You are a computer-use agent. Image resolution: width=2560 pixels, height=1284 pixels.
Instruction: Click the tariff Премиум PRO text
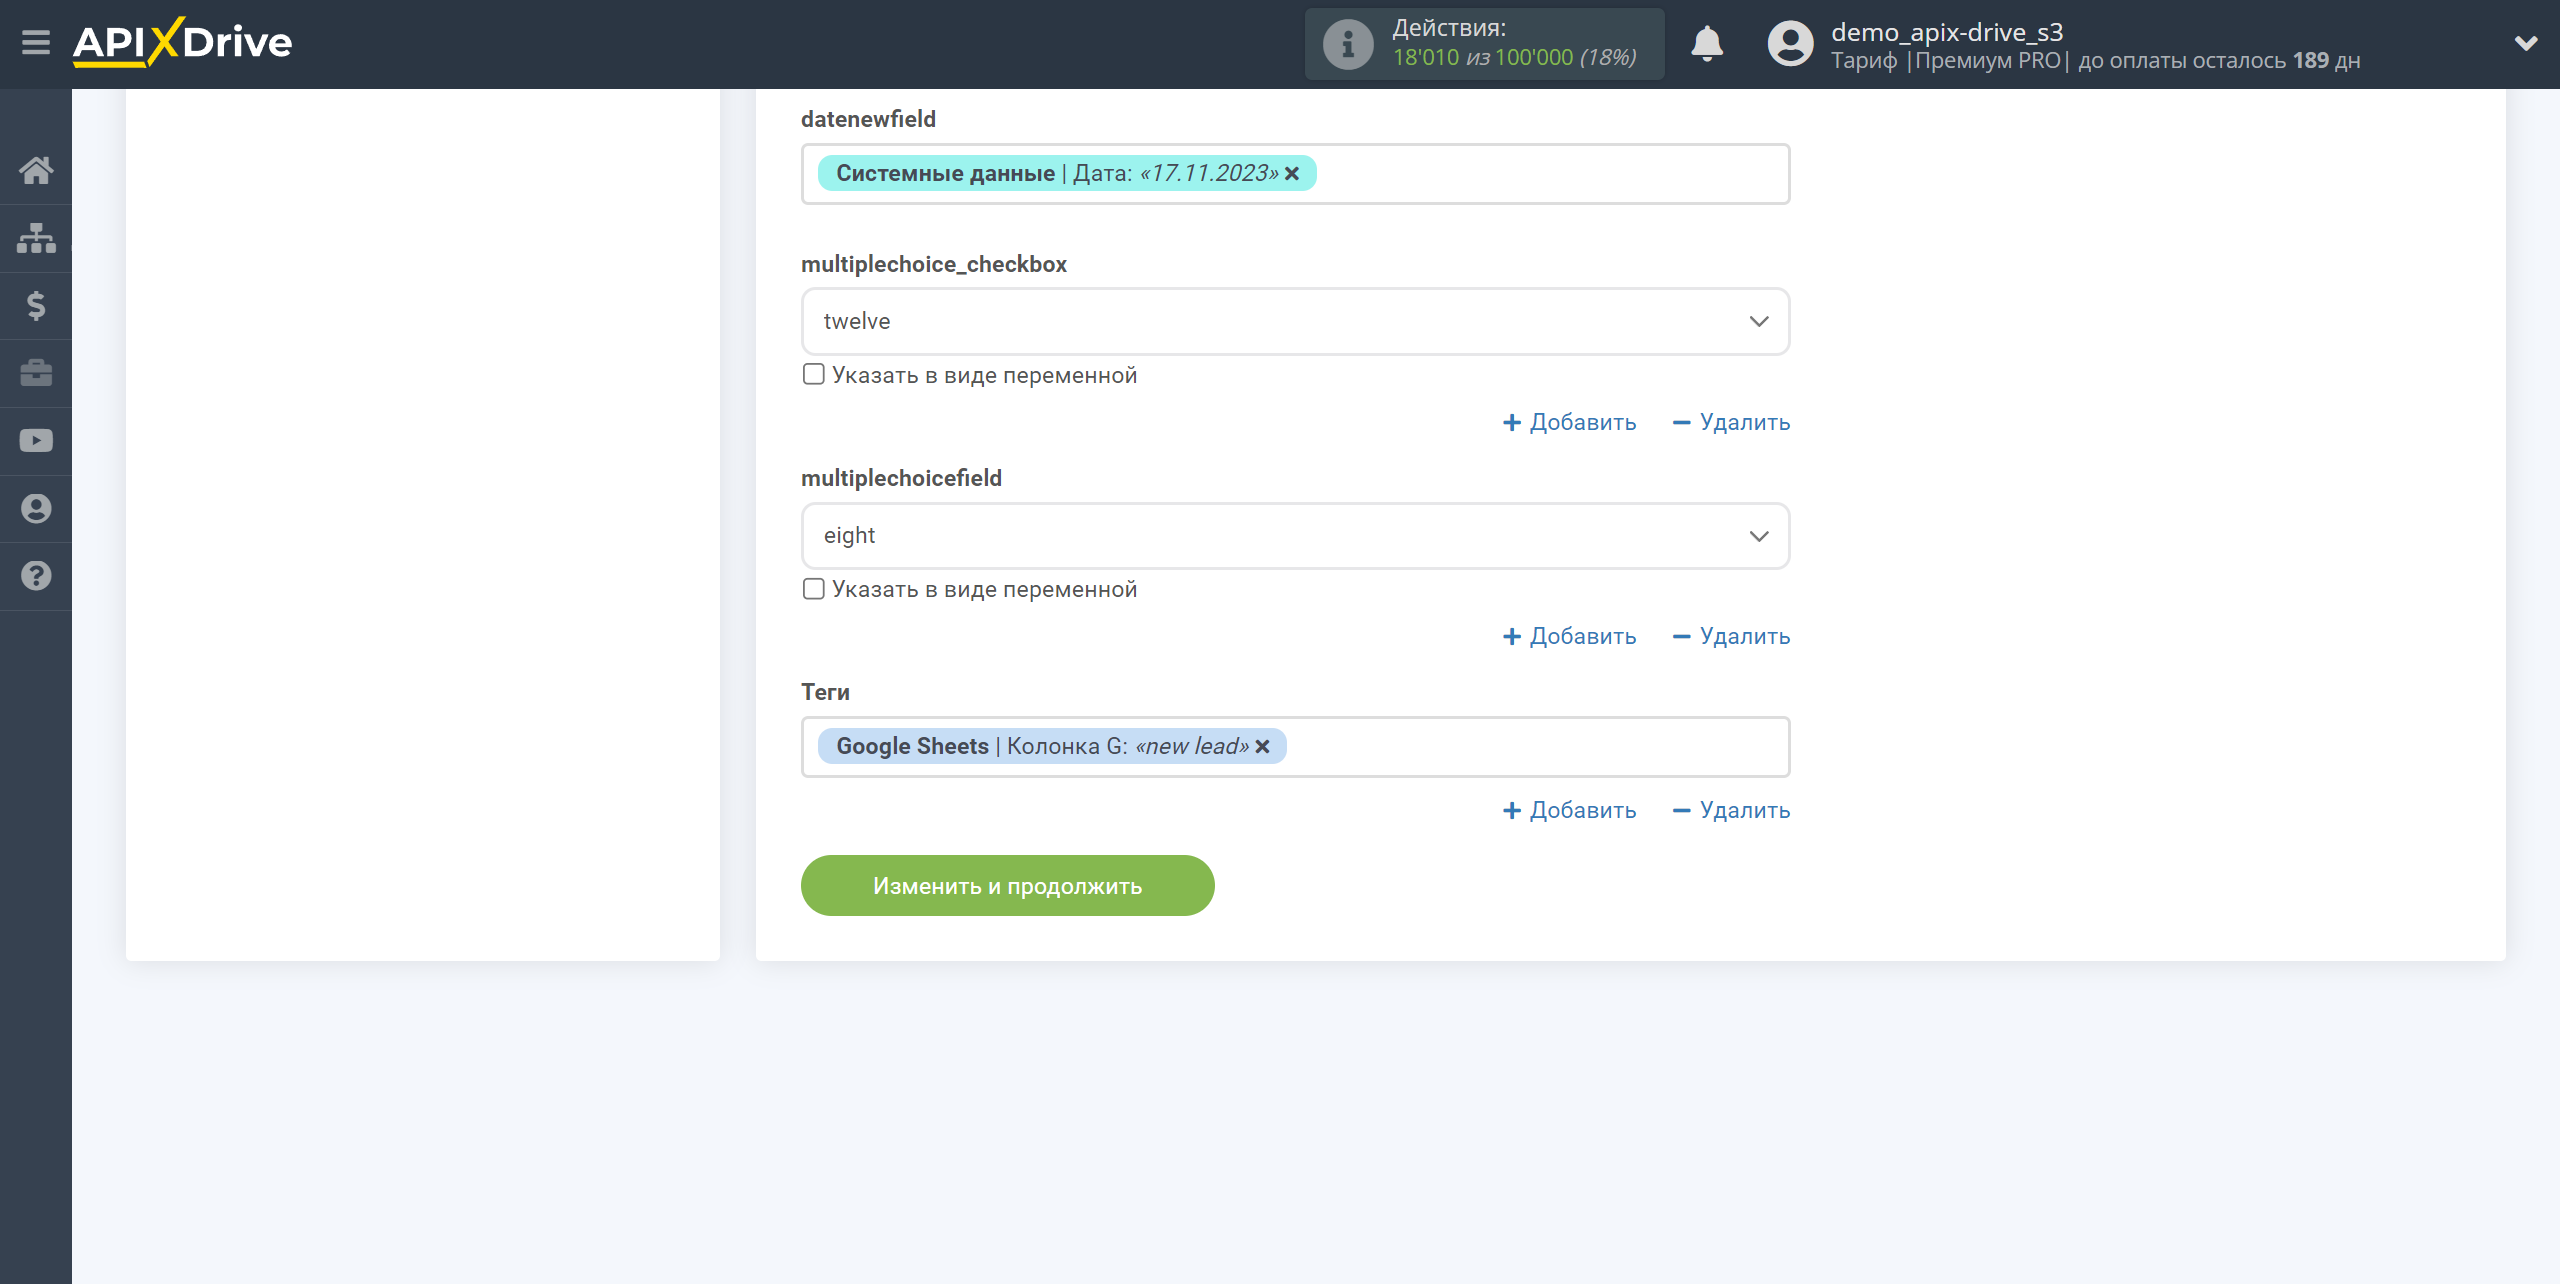[1987, 60]
